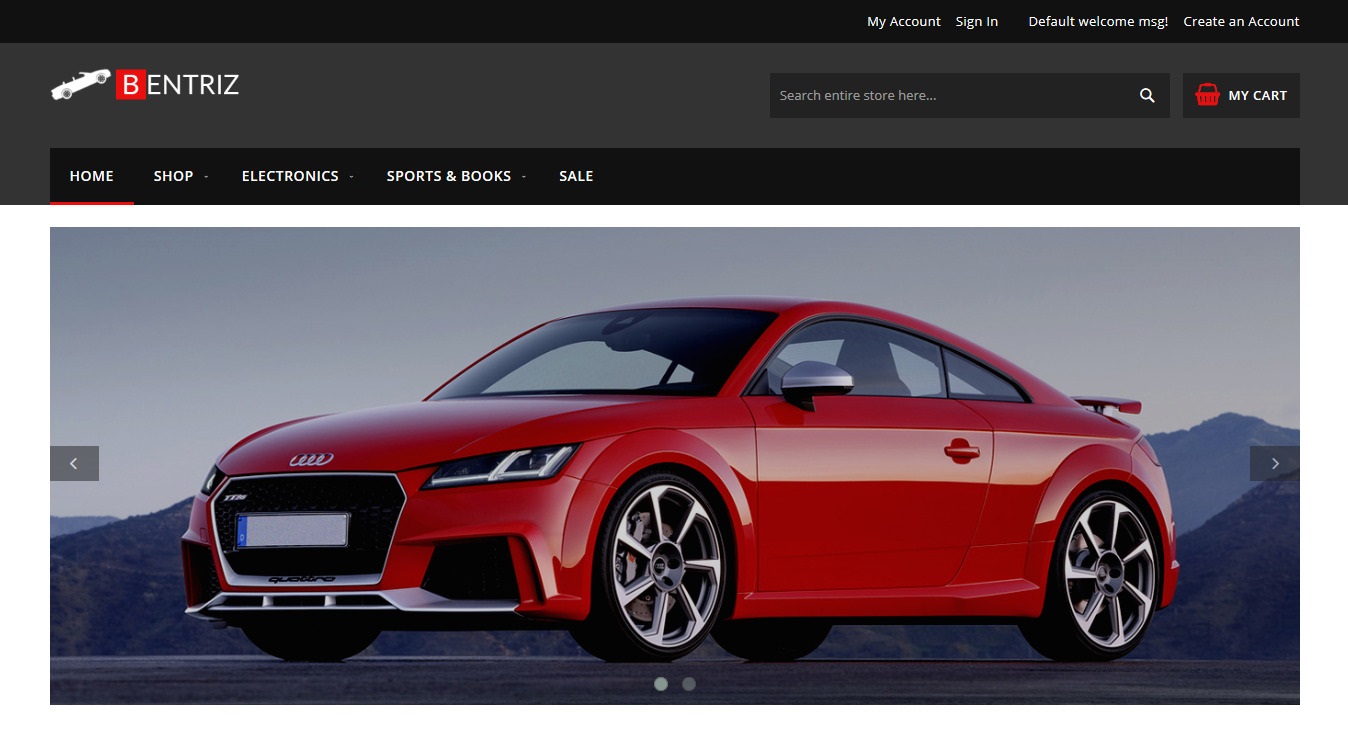Open the Sale menu item
Screen dimensions: 1348x744
click(x=576, y=176)
